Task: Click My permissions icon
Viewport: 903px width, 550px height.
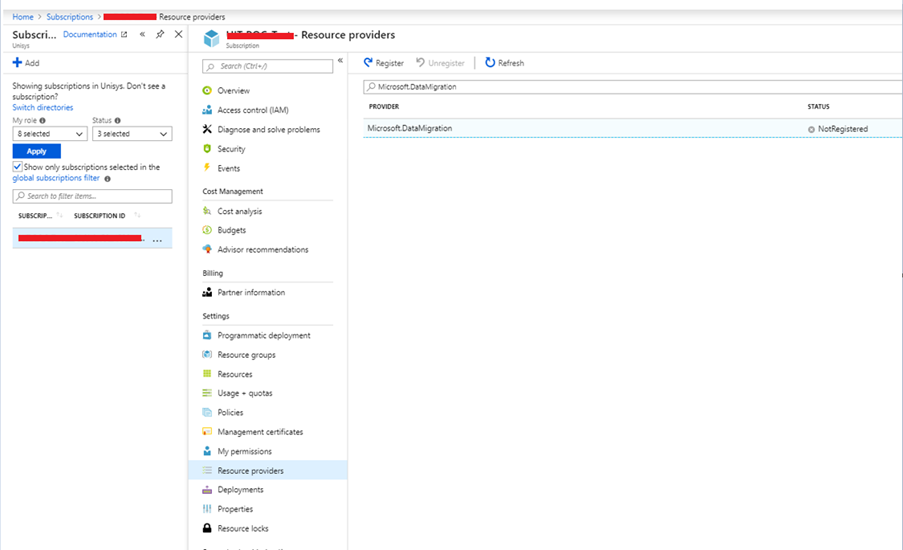Action: click(207, 451)
